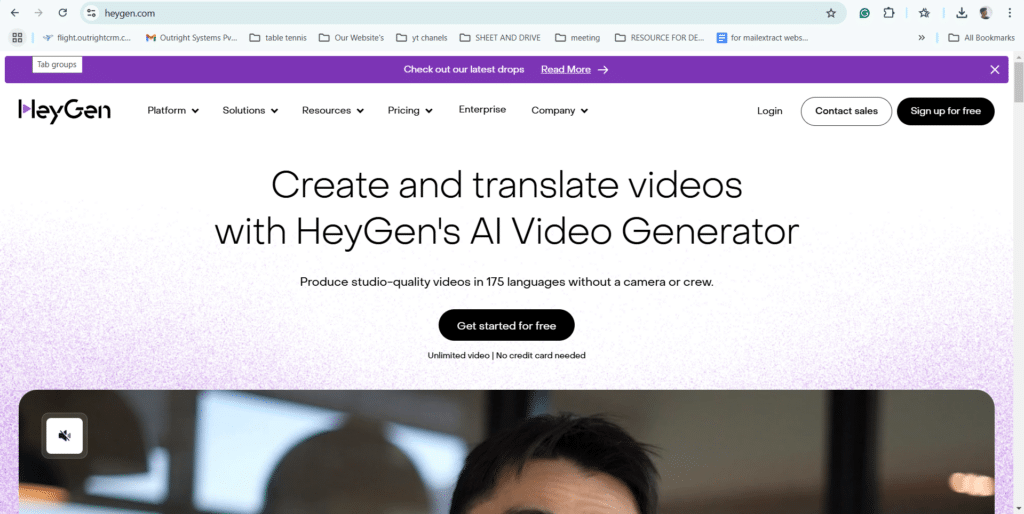Open the flight.outrightcrm bookmark
The width and height of the screenshot is (1024, 514).
87,38
